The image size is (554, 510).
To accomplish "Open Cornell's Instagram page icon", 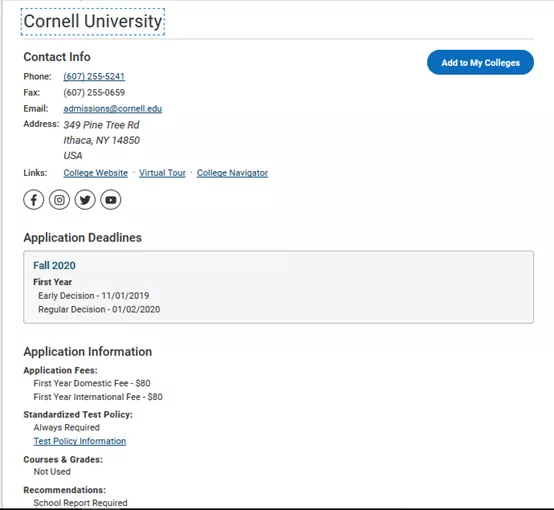I will click(59, 200).
